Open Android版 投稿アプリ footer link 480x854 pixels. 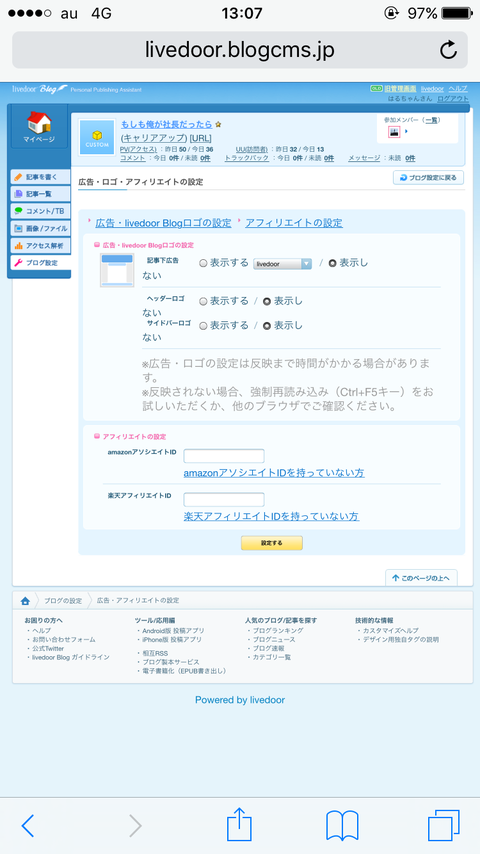click(x=172, y=631)
